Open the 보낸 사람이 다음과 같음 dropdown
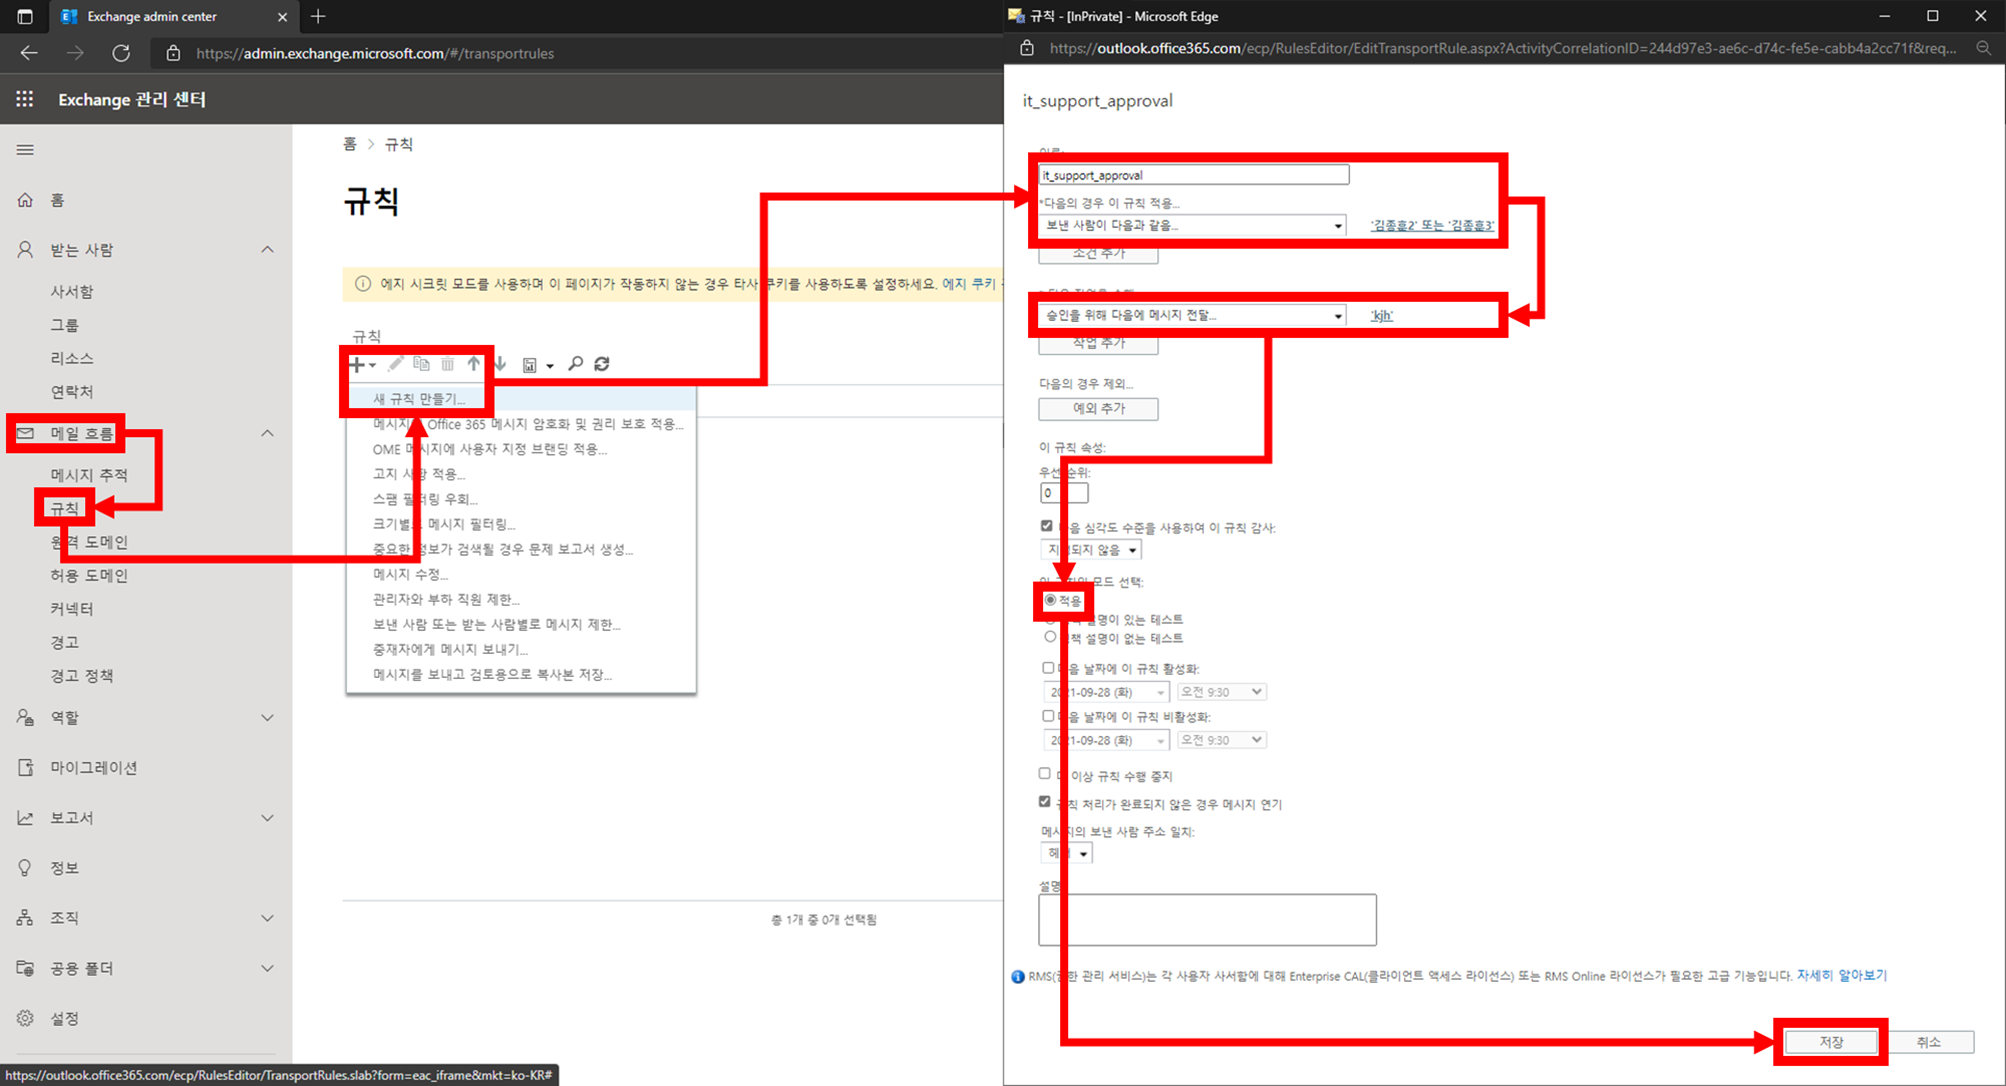Screen dimensions: 2006x1086 pyautogui.click(x=1192, y=226)
